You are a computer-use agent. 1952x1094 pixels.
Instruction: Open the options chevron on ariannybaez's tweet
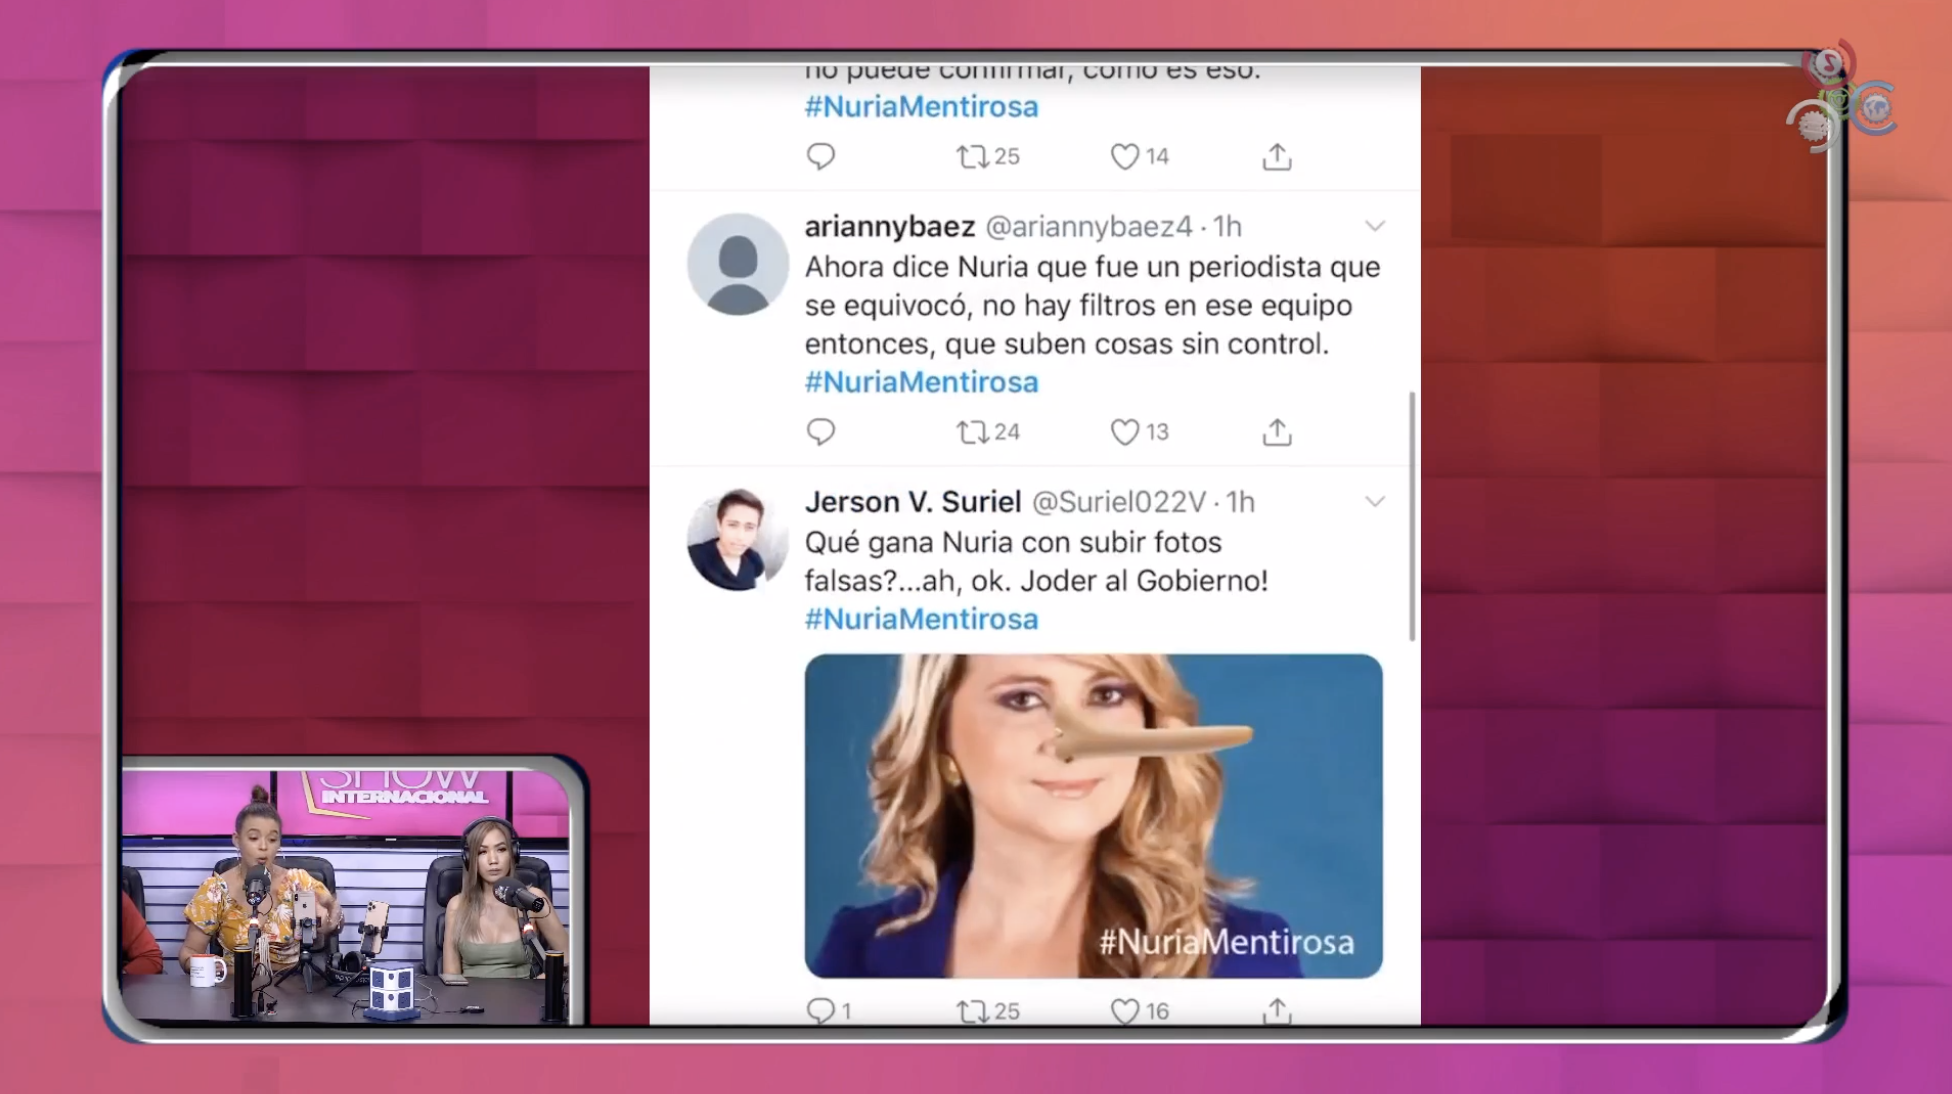click(x=1375, y=226)
